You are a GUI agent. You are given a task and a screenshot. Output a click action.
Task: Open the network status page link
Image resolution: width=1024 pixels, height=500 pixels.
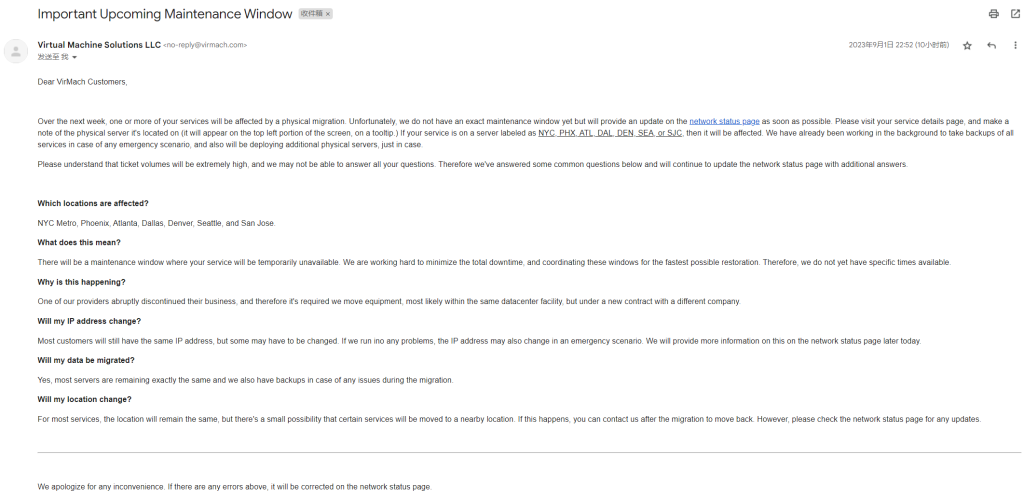(724, 121)
